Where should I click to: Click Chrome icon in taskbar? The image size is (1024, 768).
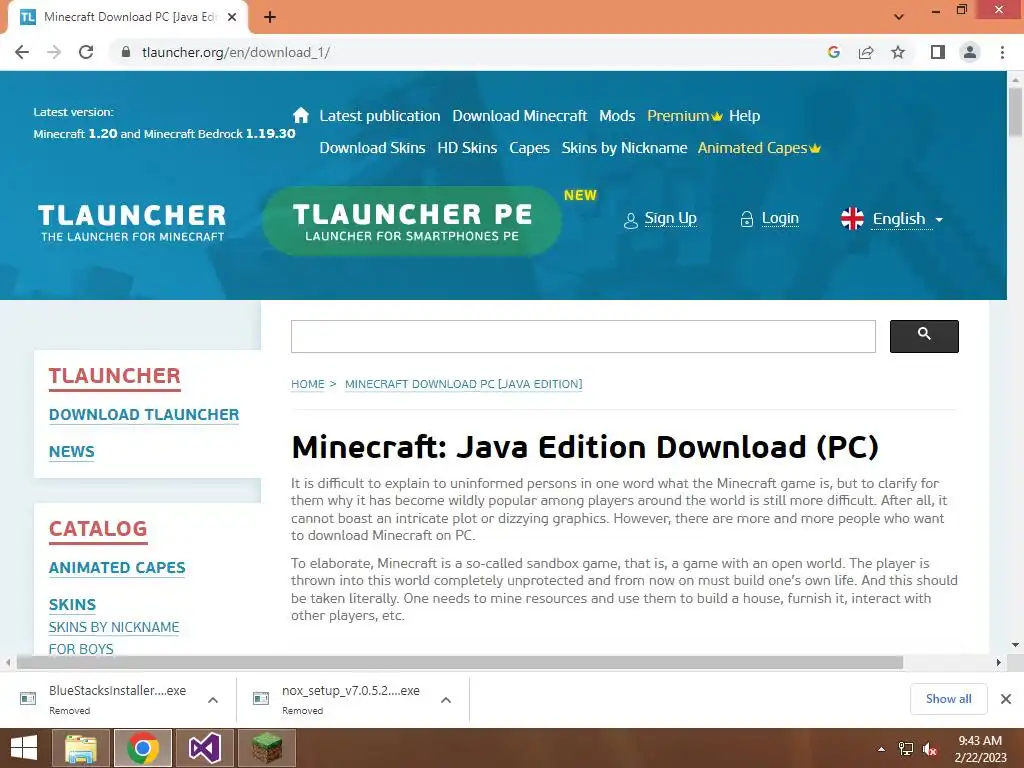click(143, 748)
